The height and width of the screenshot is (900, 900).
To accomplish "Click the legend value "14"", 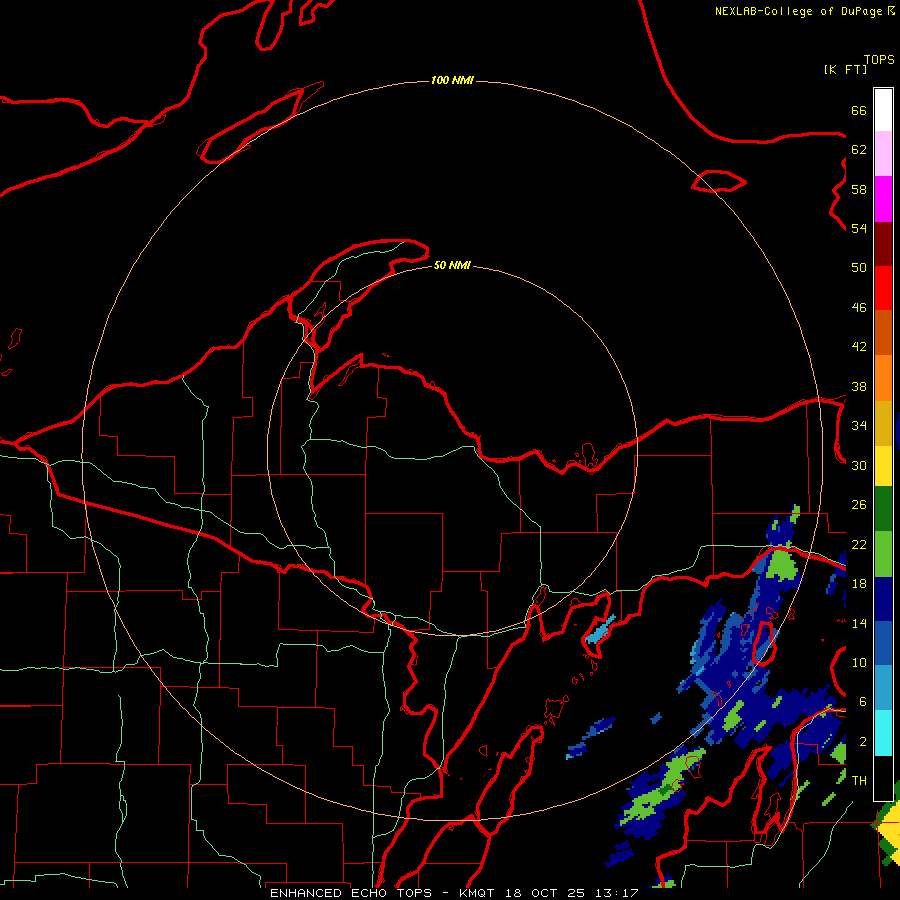I will 859,623.
